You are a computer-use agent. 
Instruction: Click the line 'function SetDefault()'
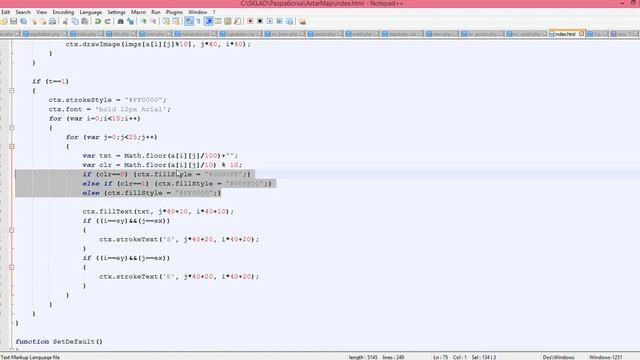coord(59,342)
